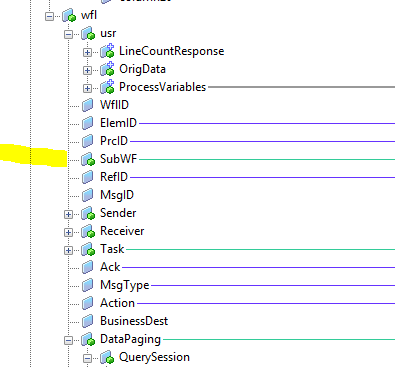Select the MsgID label
Viewport: 395px width, 368px height.
click(117, 195)
